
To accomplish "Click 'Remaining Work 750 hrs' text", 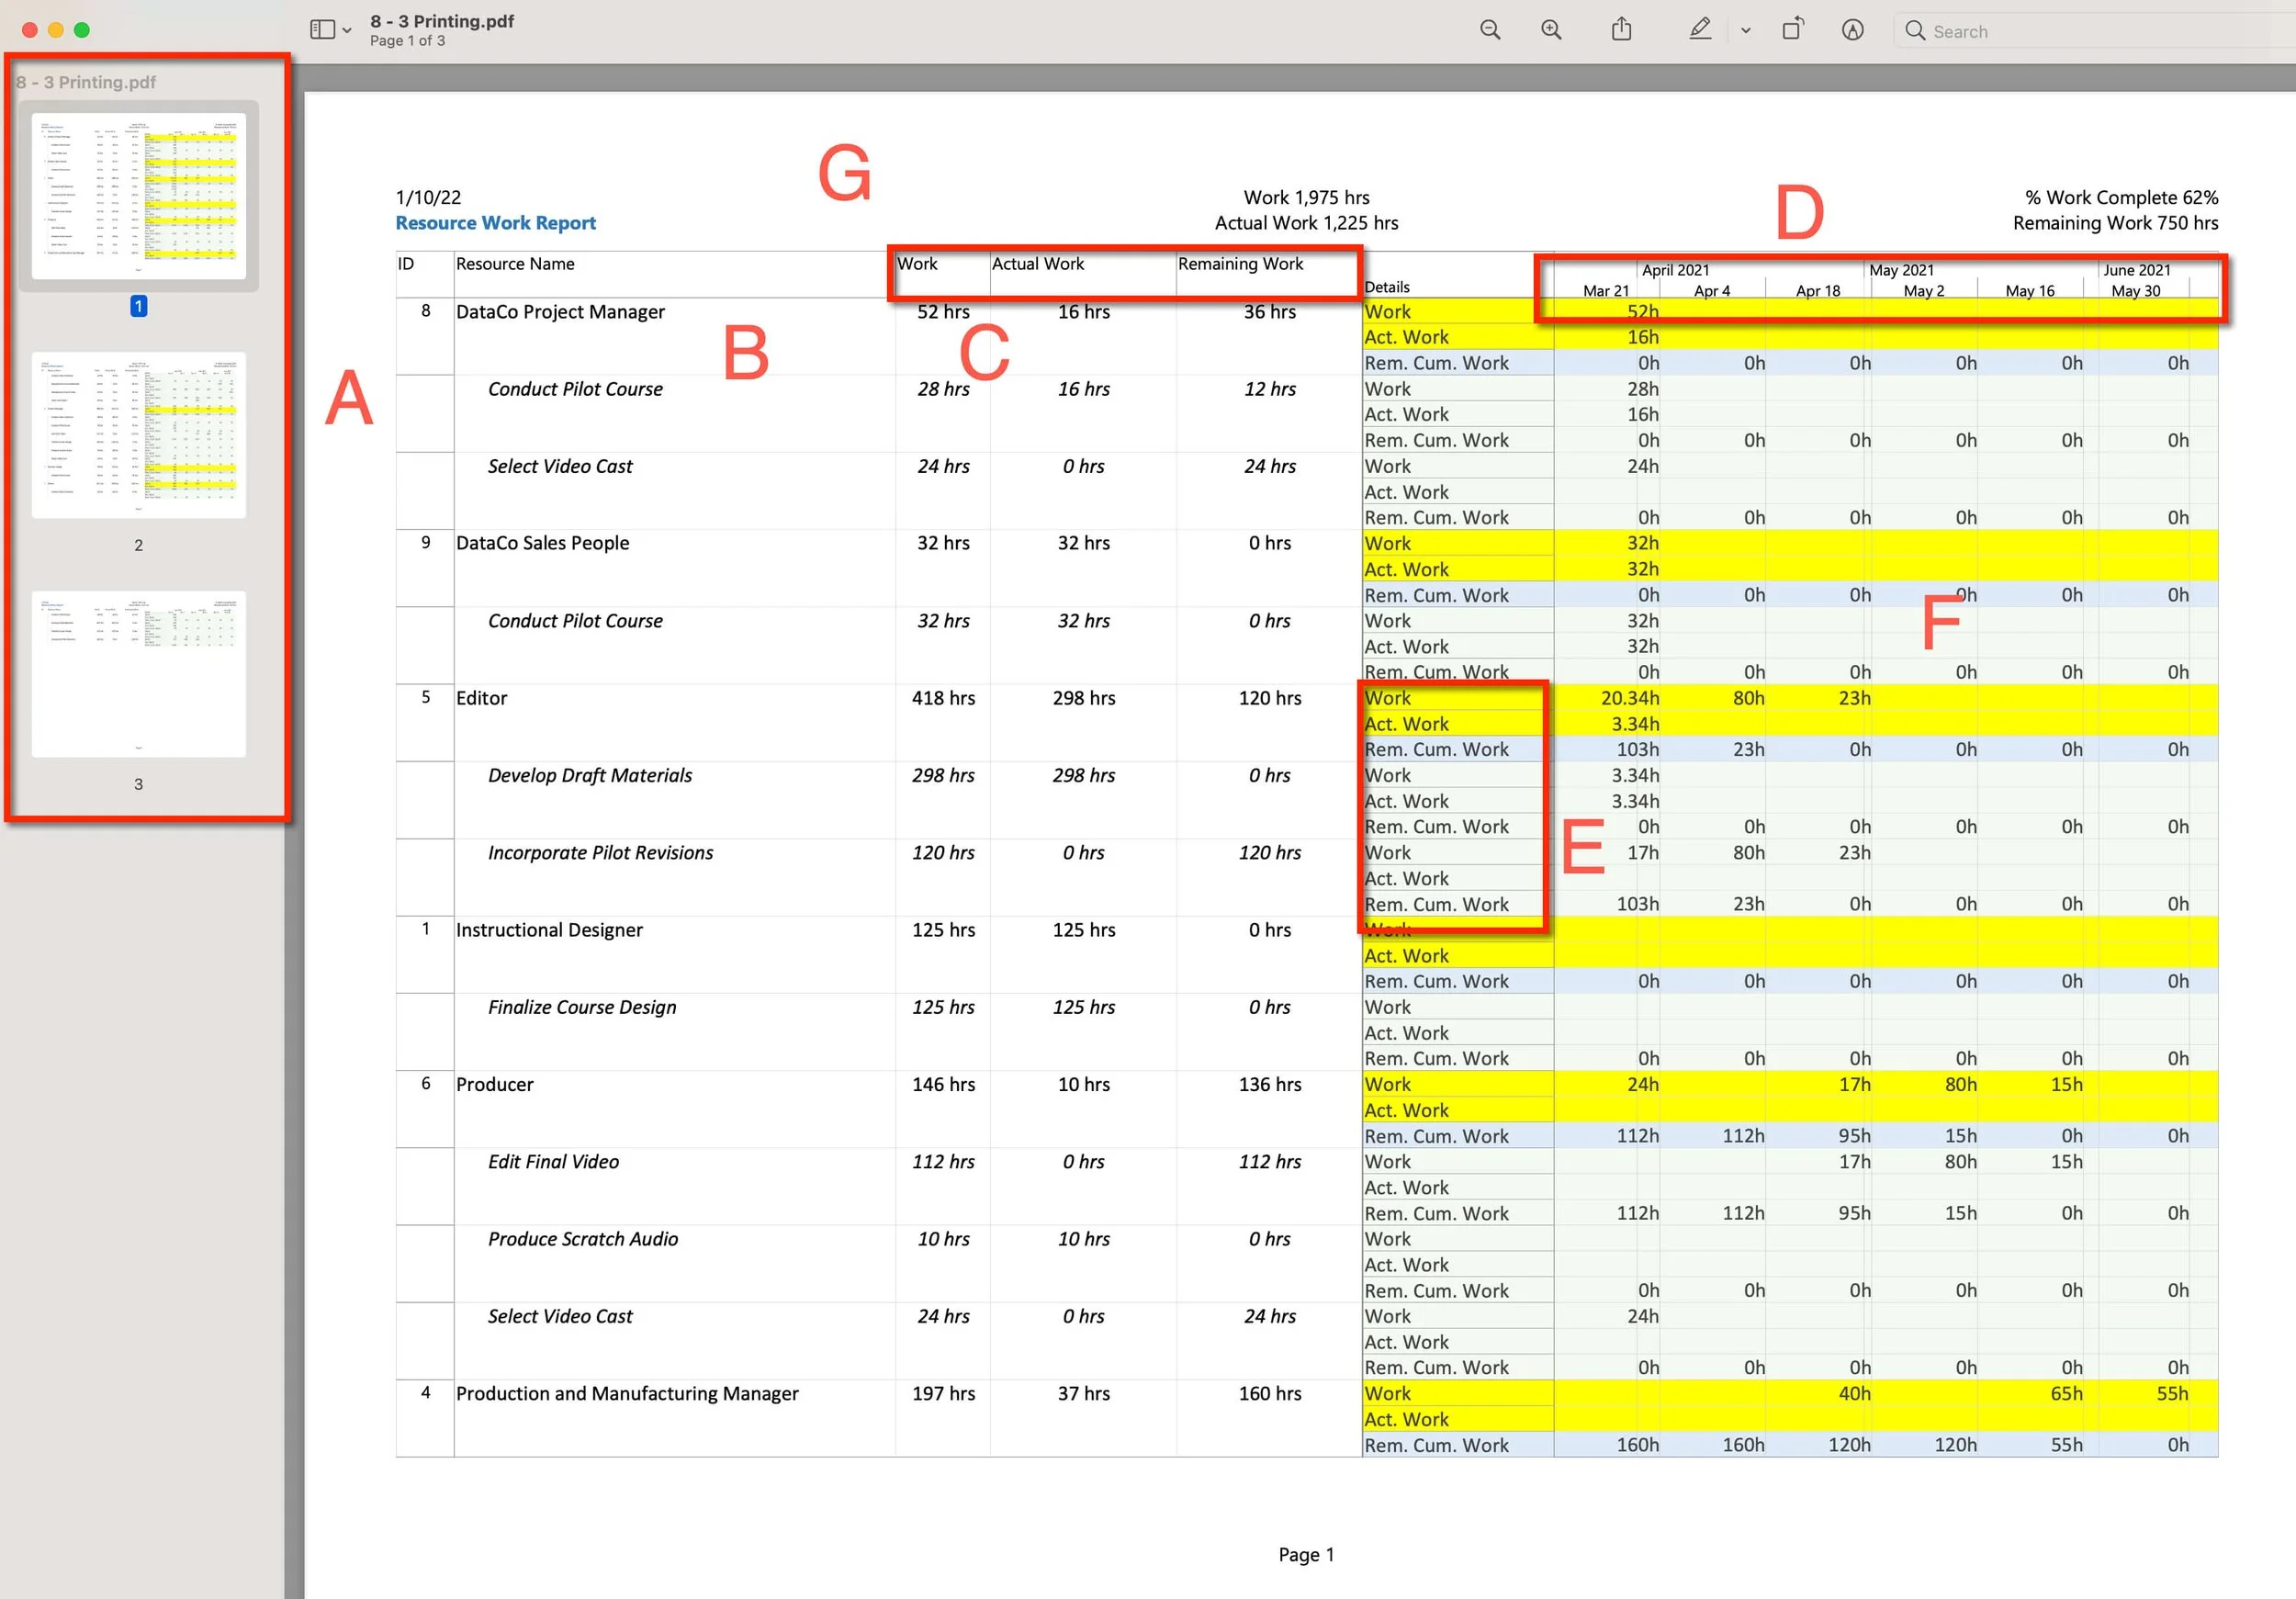I will (2115, 223).
